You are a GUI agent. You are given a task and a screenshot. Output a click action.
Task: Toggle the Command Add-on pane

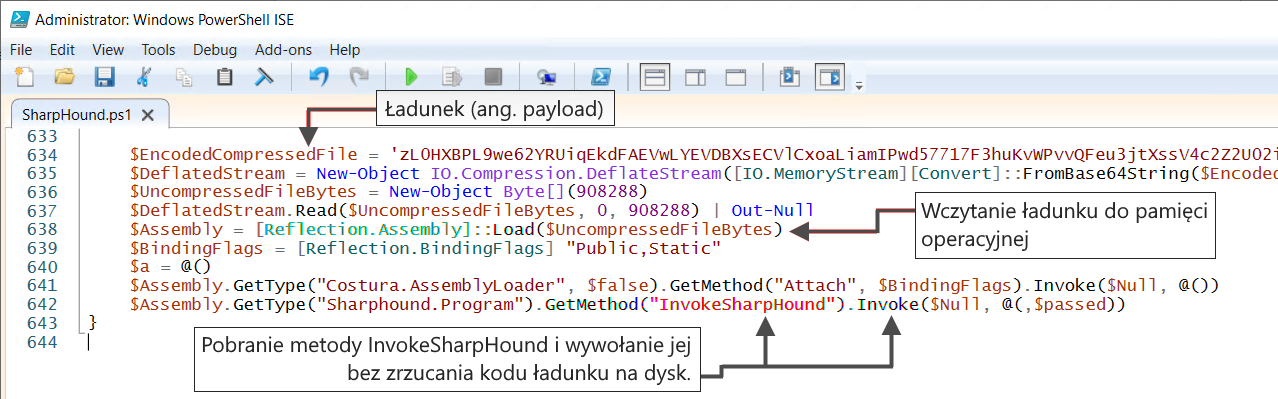(x=829, y=76)
